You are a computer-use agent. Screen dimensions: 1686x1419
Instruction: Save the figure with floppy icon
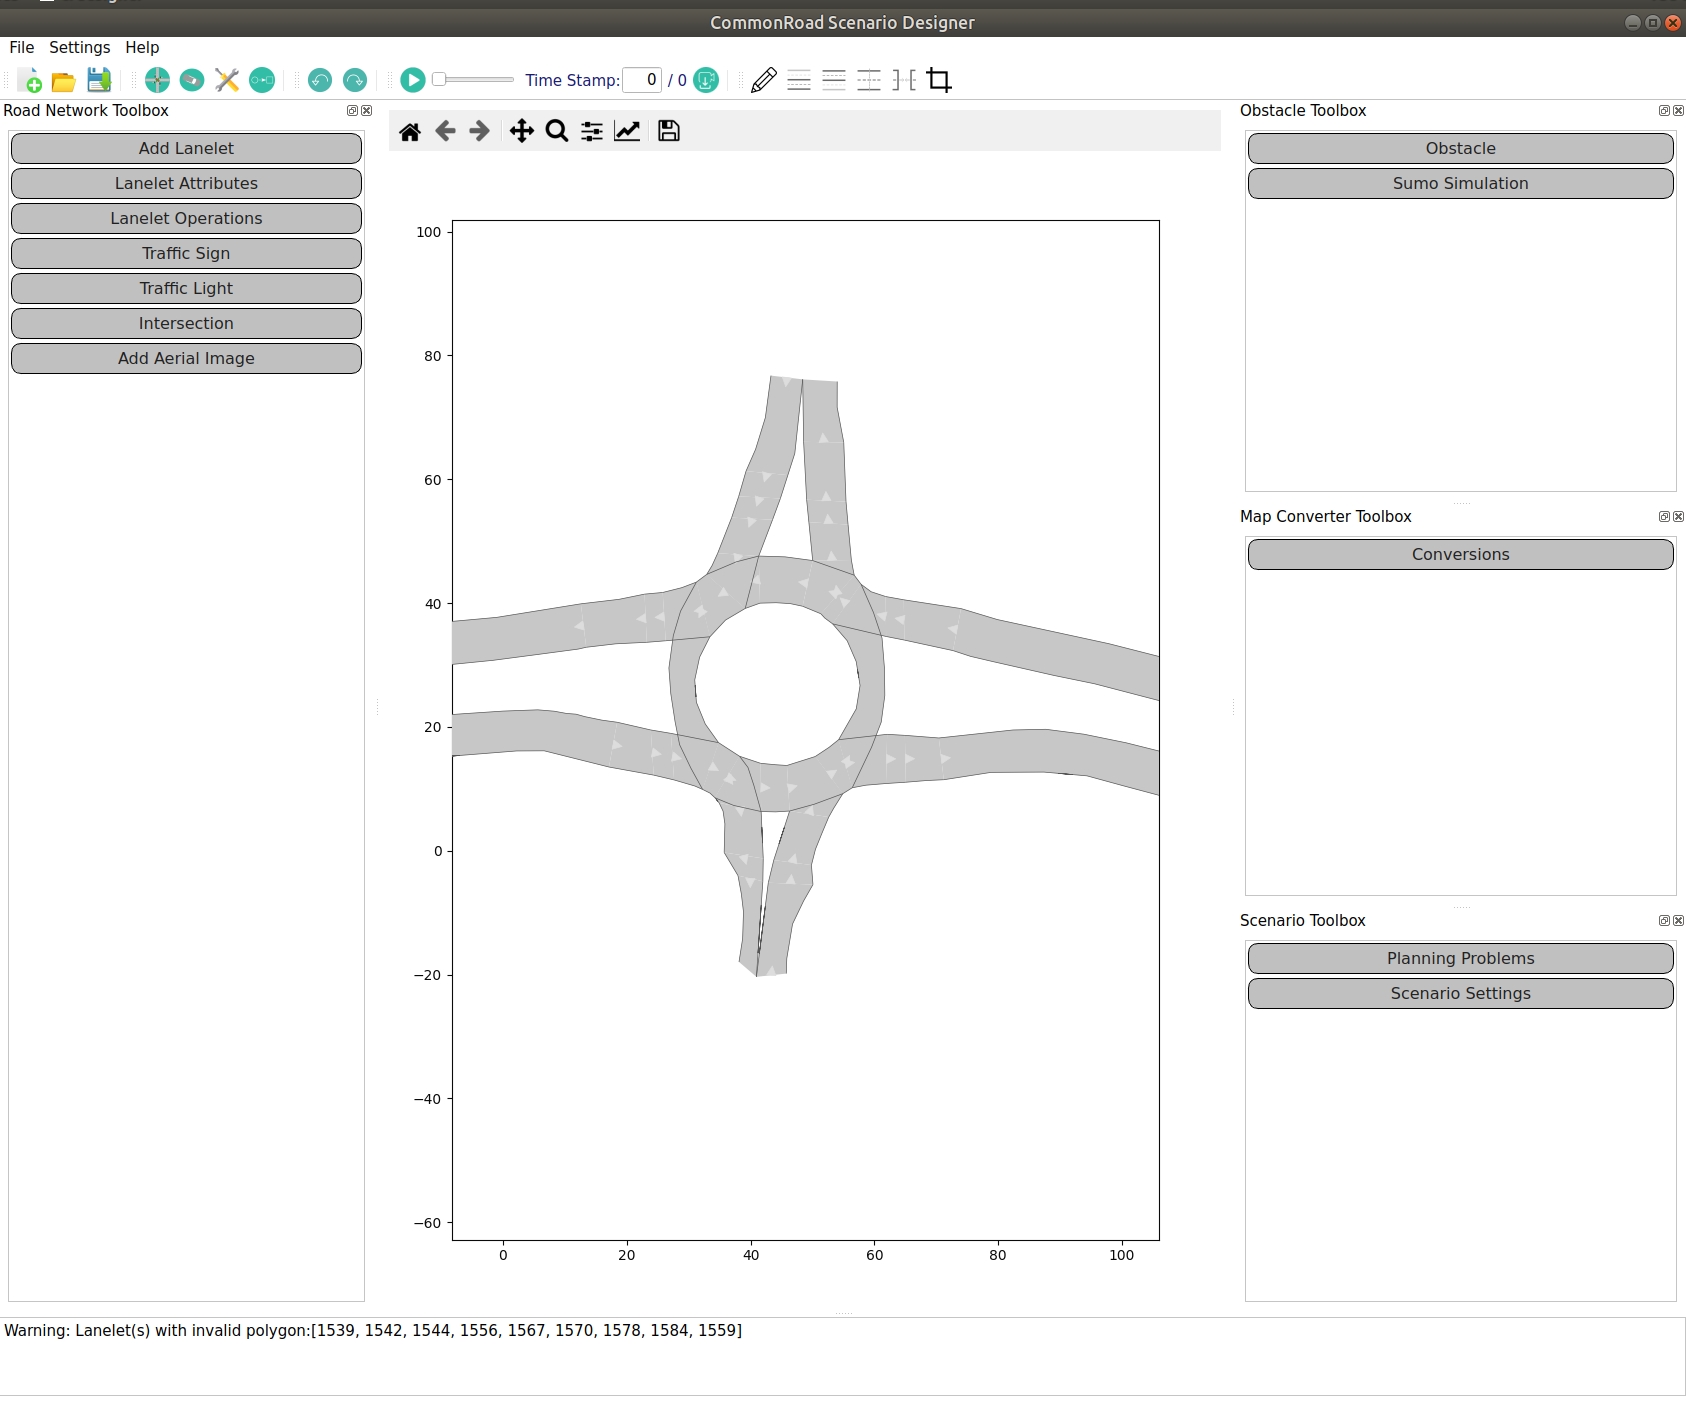(x=669, y=131)
